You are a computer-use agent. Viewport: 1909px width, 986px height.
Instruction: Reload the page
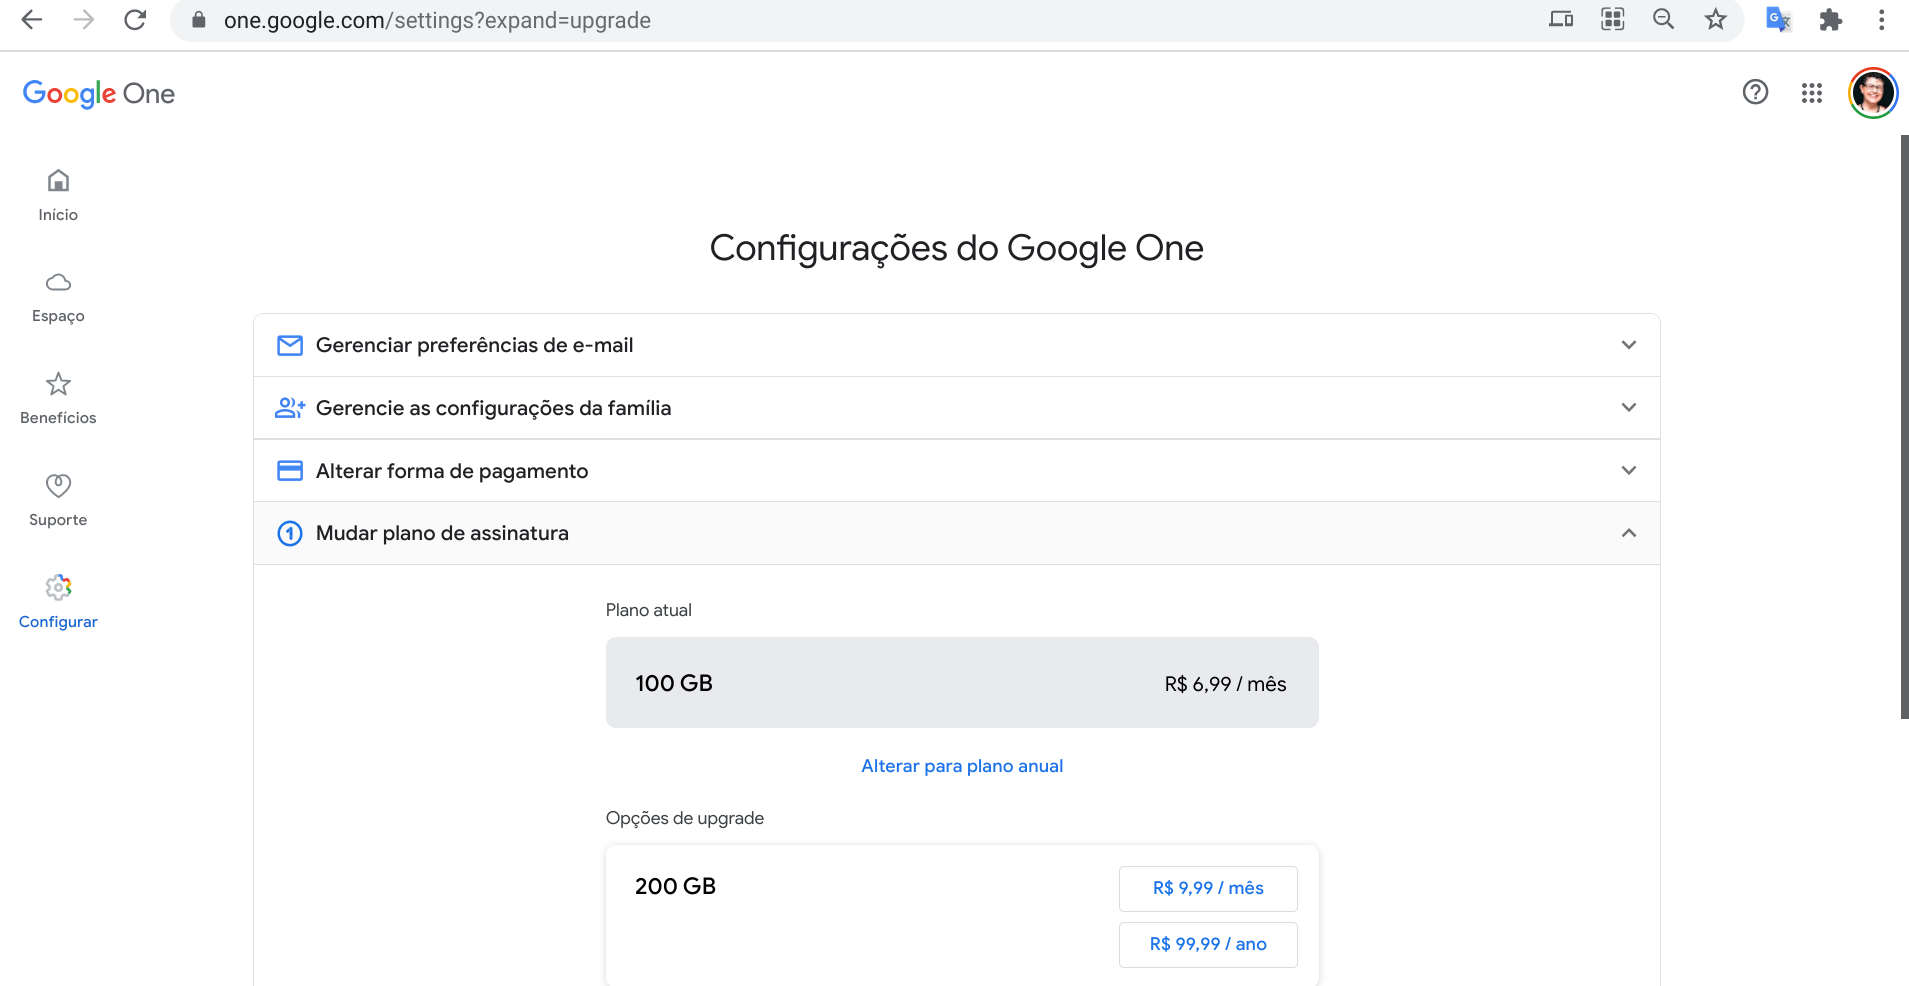click(135, 20)
